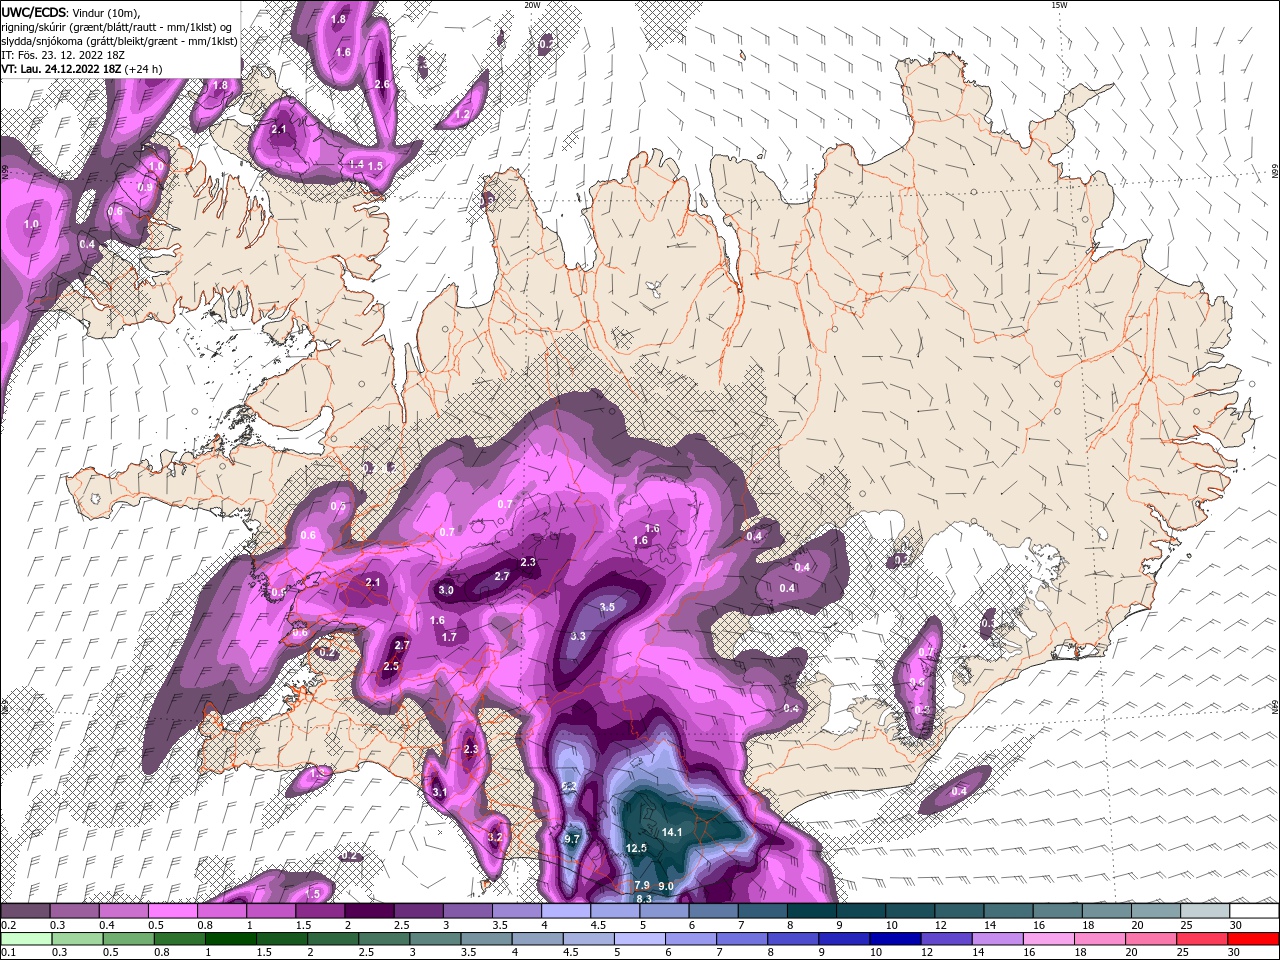1280x960 pixels.
Task: Select the 8.3 value near the map's south edge
Action: pyautogui.click(x=644, y=899)
